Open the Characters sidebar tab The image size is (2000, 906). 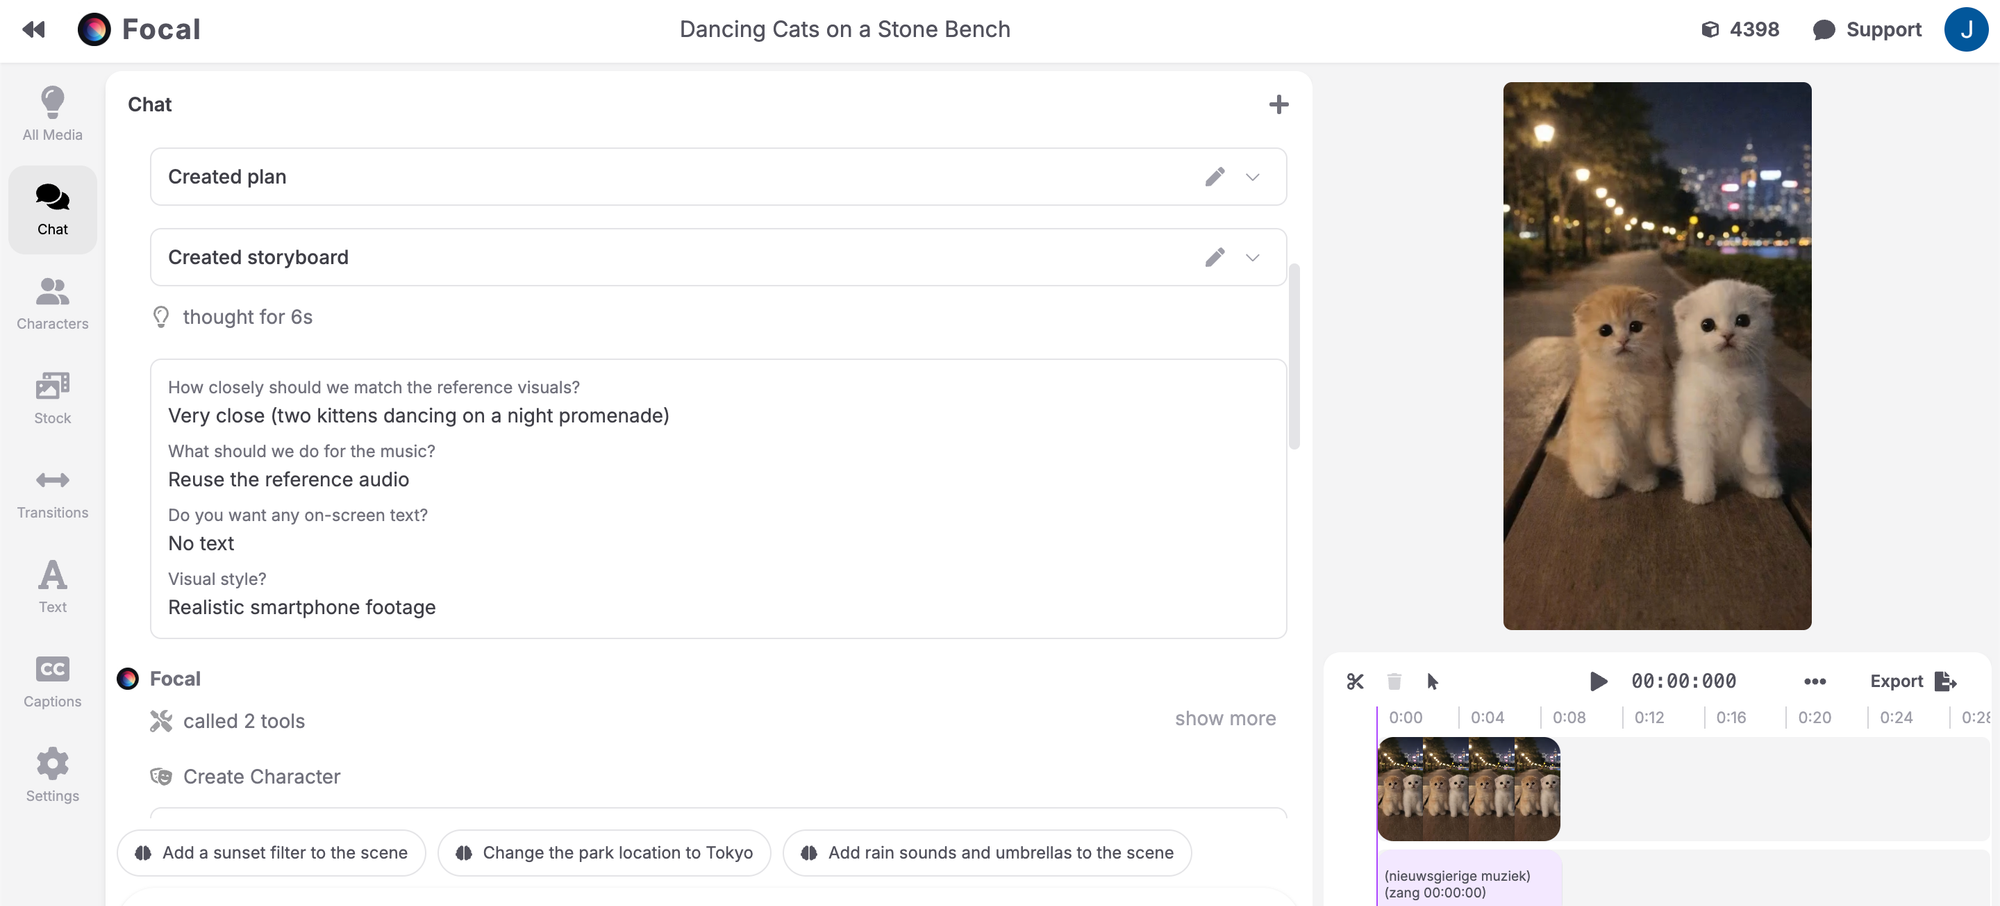pyautogui.click(x=53, y=303)
